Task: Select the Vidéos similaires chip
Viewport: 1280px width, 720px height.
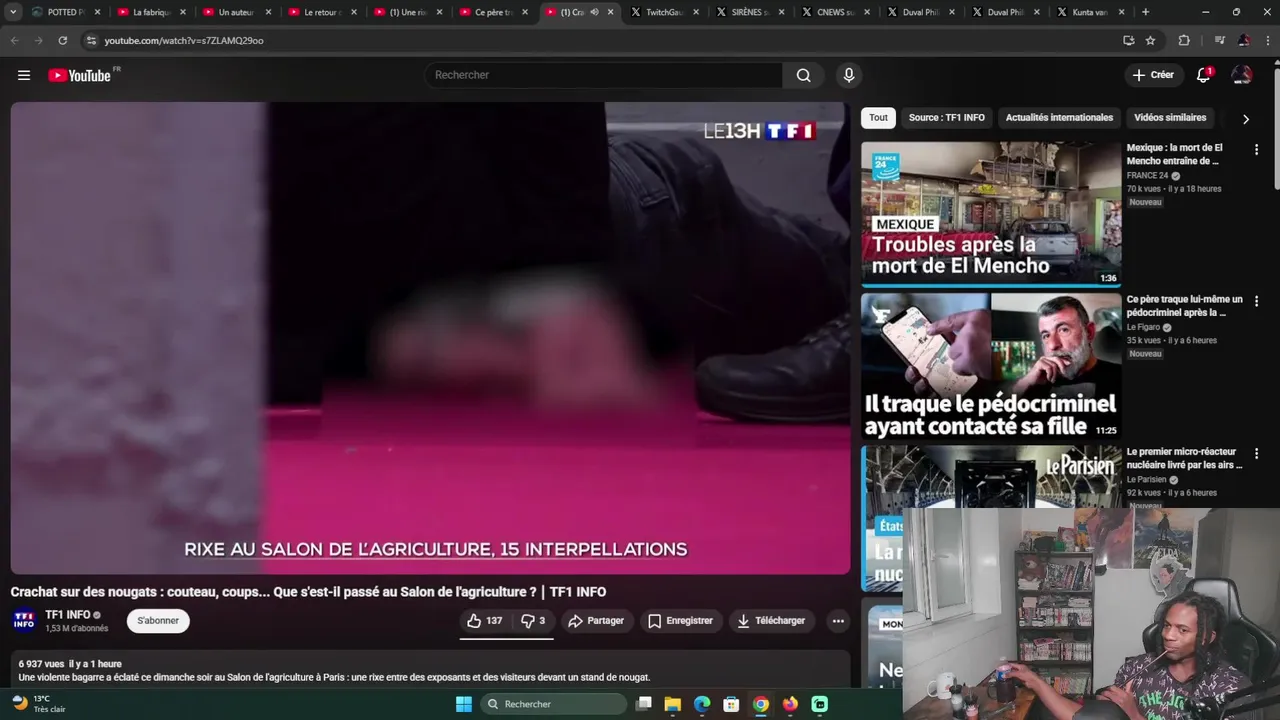Action: click(1170, 118)
